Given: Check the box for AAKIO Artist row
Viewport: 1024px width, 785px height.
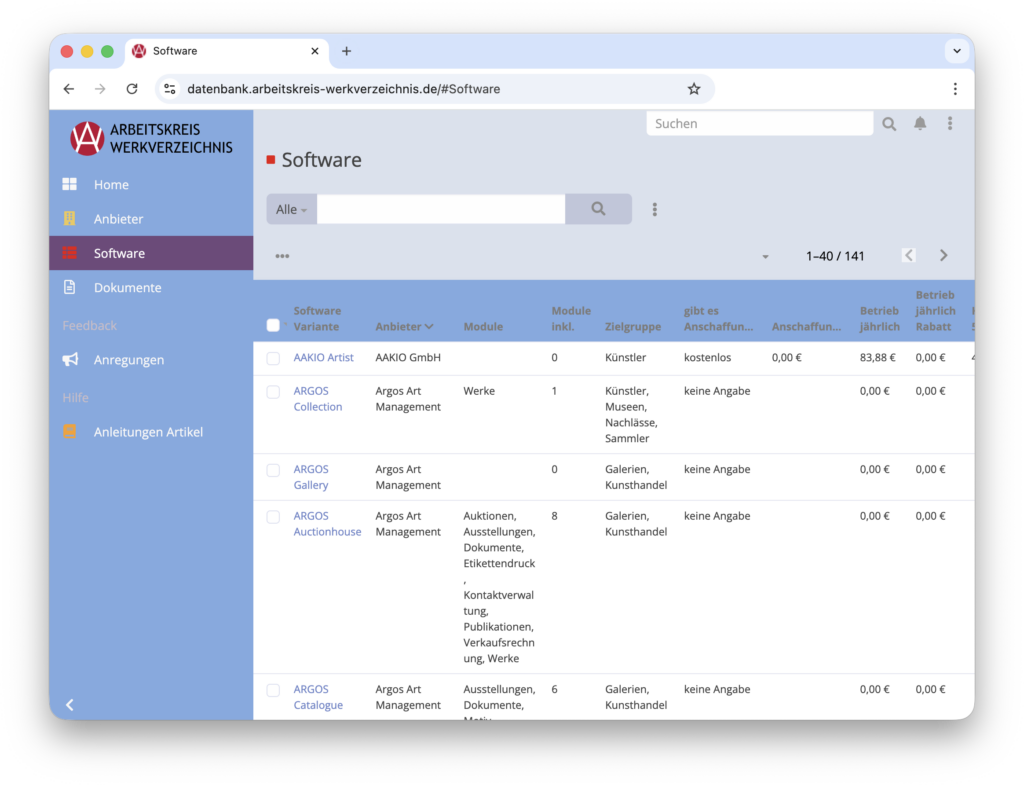Looking at the screenshot, I should pyautogui.click(x=273, y=358).
